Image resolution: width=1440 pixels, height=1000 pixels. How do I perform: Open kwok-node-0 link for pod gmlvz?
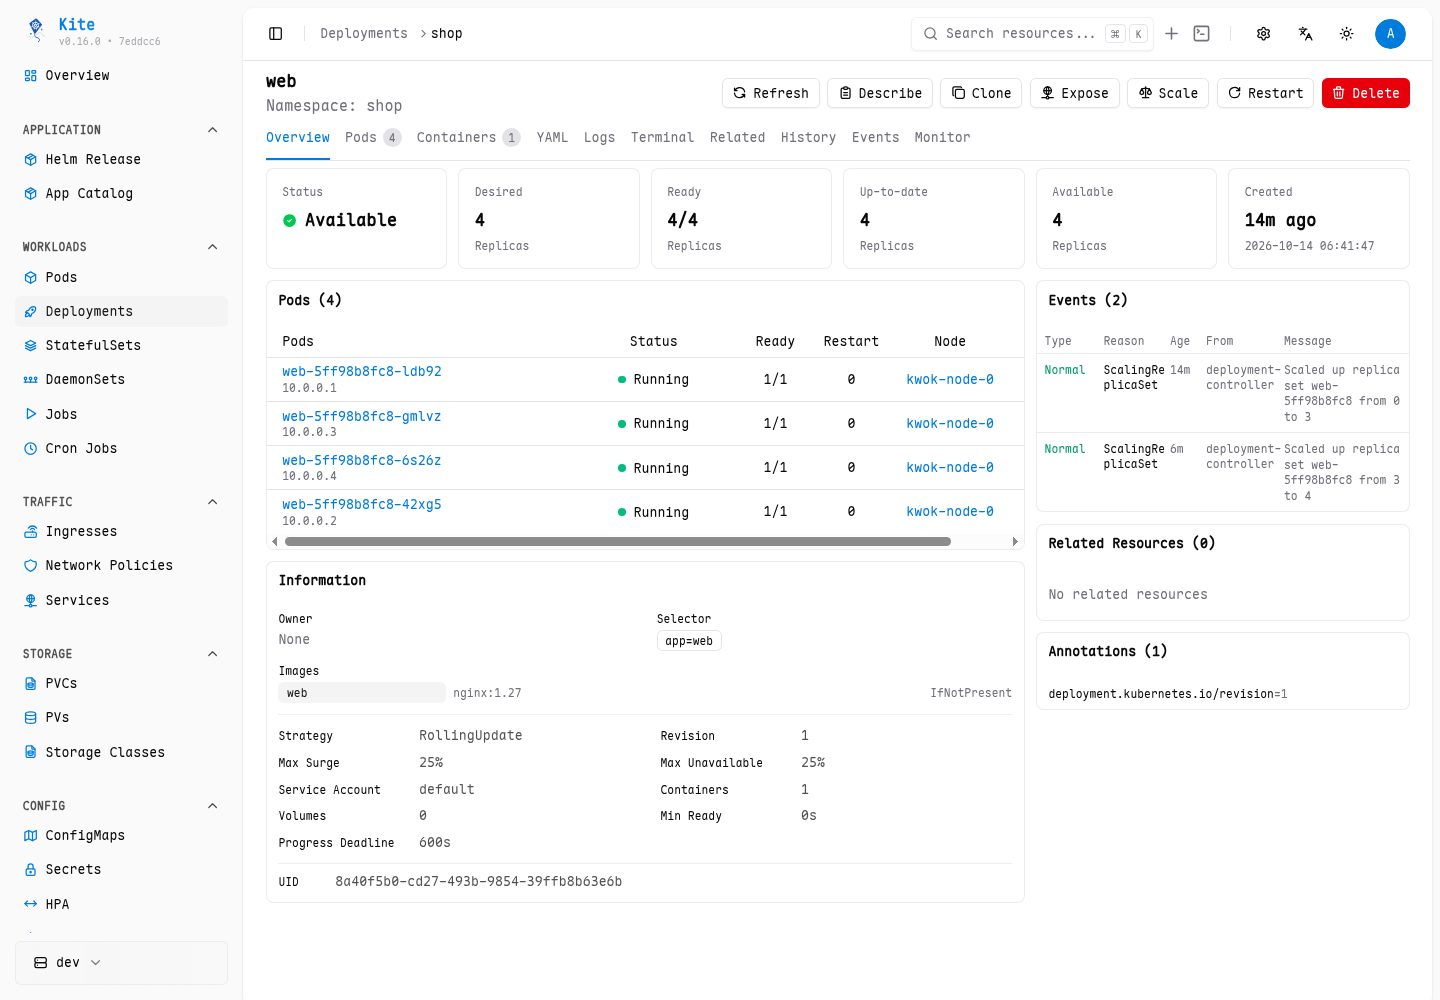pyautogui.click(x=950, y=424)
